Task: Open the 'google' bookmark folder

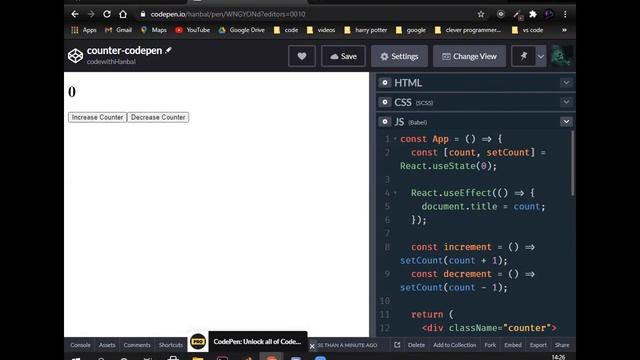Action: [x=411, y=30]
